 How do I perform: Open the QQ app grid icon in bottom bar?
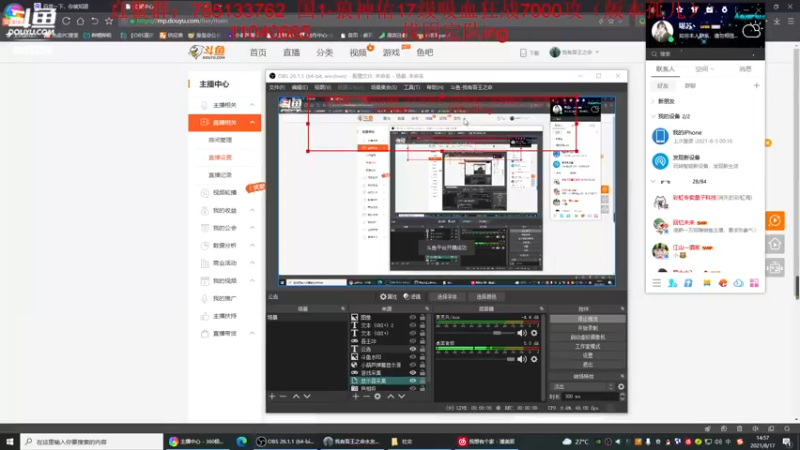click(x=754, y=283)
